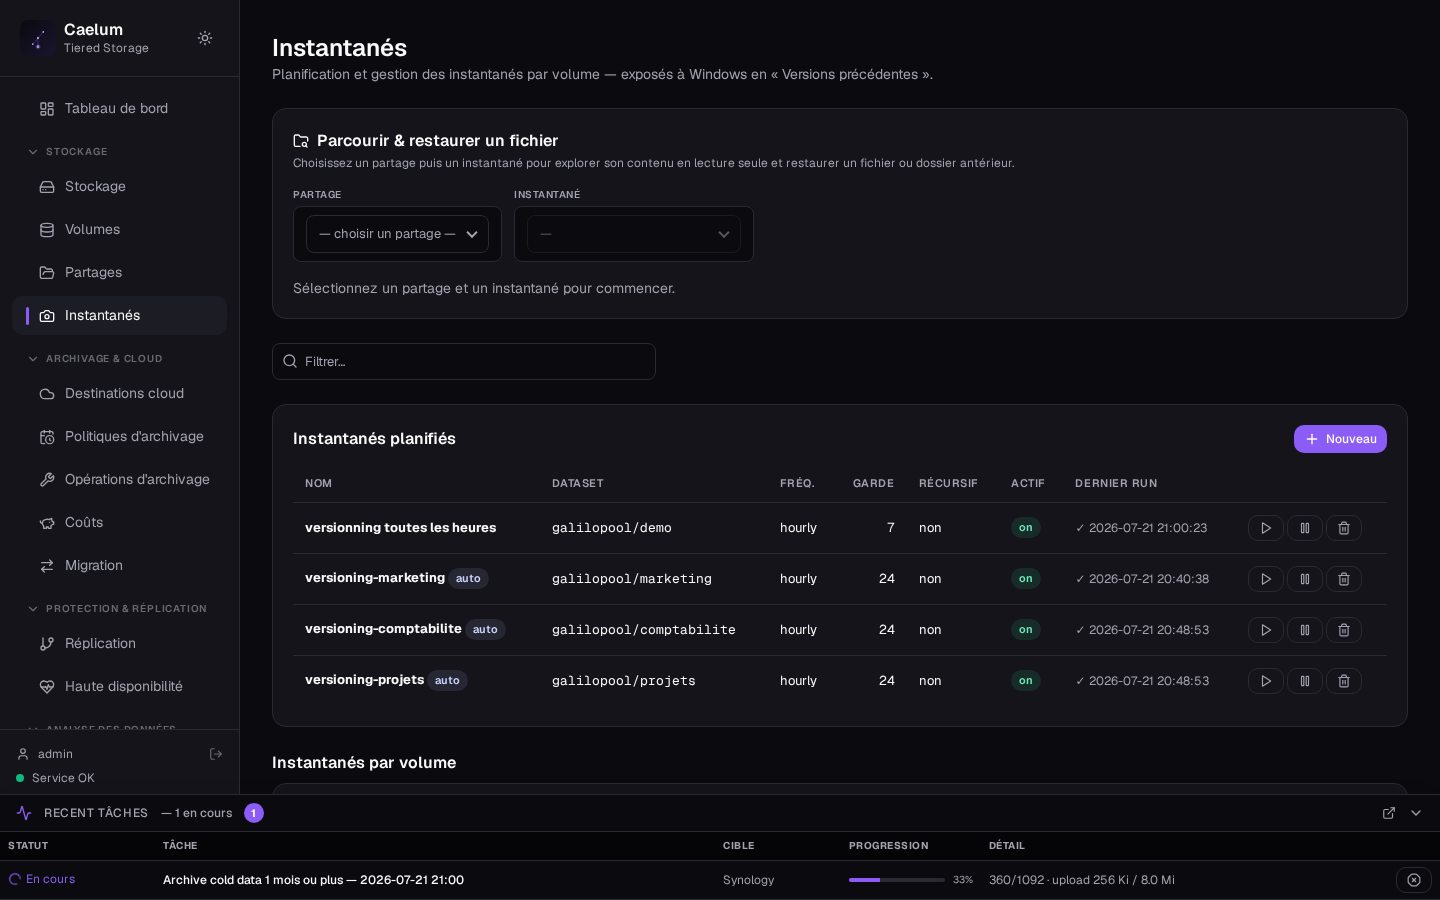This screenshot has width=1440, height=900.
Task: Click the activity pulse icon in Recent Tâches
Action: [x=24, y=813]
